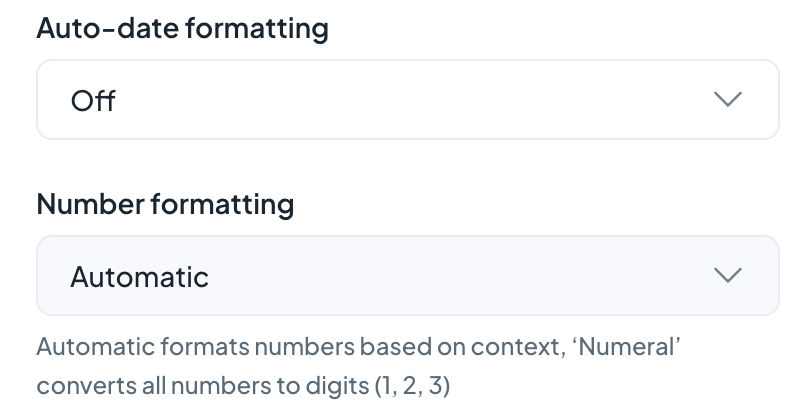Click the word 'Numeral' in the description
The width and height of the screenshot is (802, 420).
tap(626, 346)
